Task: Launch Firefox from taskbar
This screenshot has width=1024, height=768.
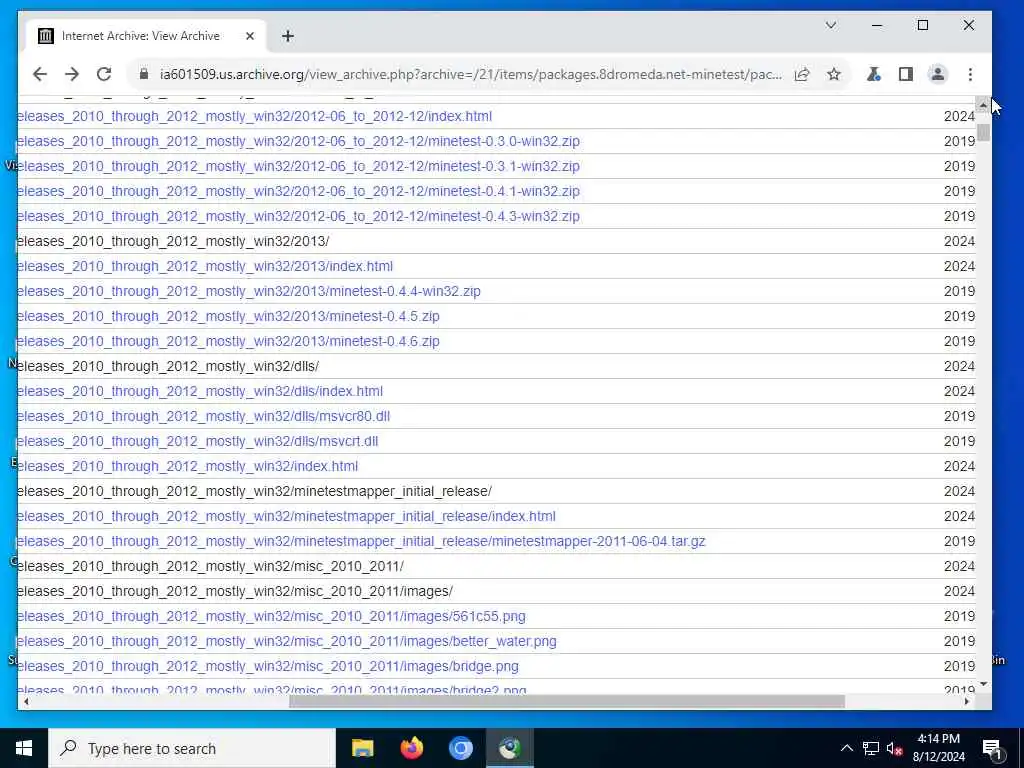Action: click(411, 748)
